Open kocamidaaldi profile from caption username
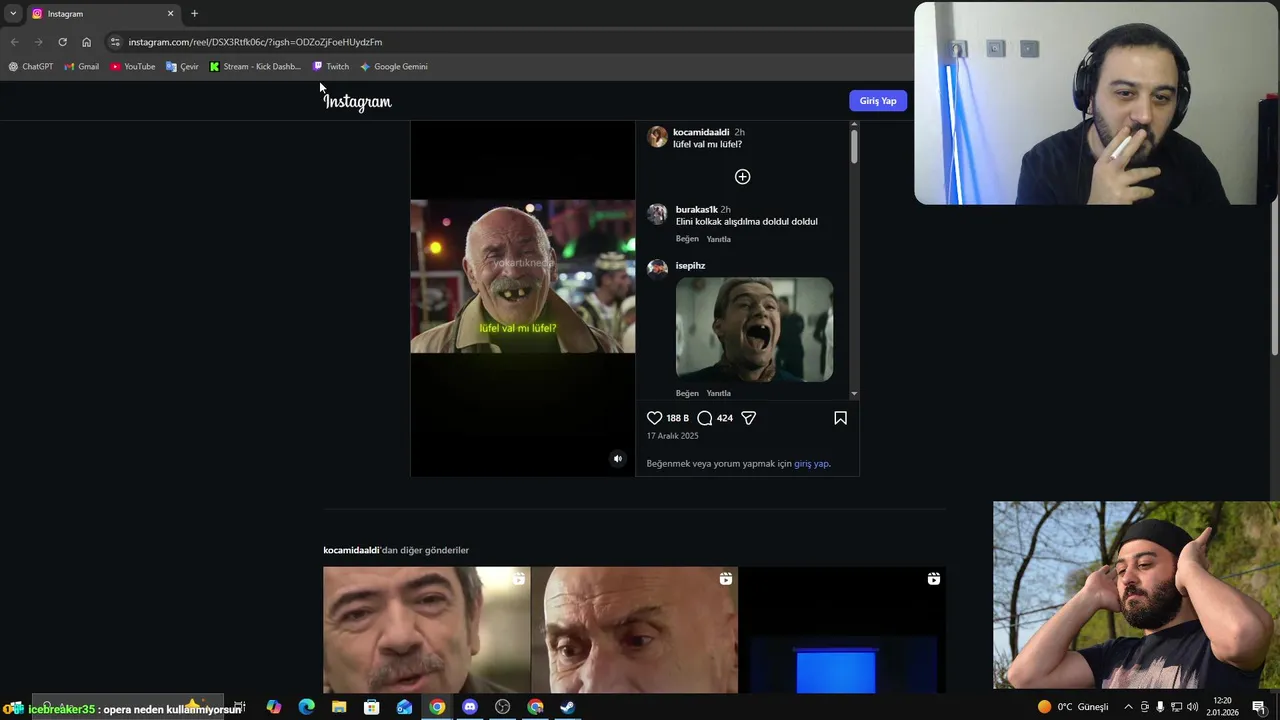Image resolution: width=1280 pixels, height=720 pixels. [x=701, y=132]
